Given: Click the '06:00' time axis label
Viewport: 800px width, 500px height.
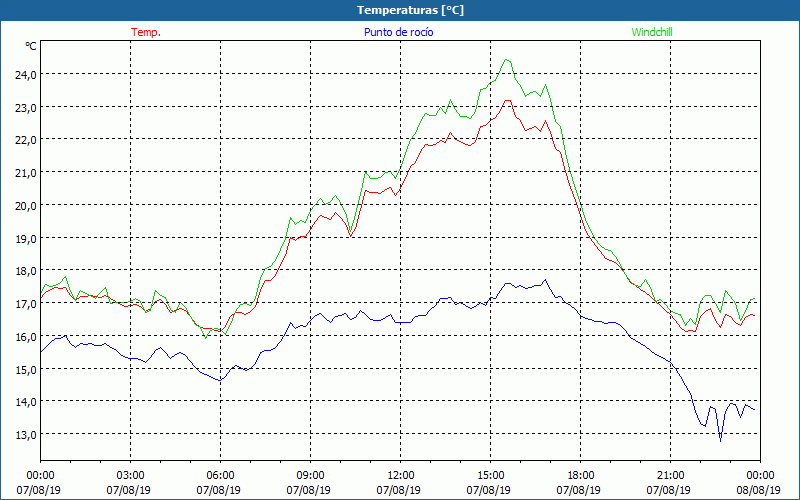Looking at the screenshot, I should [218, 476].
